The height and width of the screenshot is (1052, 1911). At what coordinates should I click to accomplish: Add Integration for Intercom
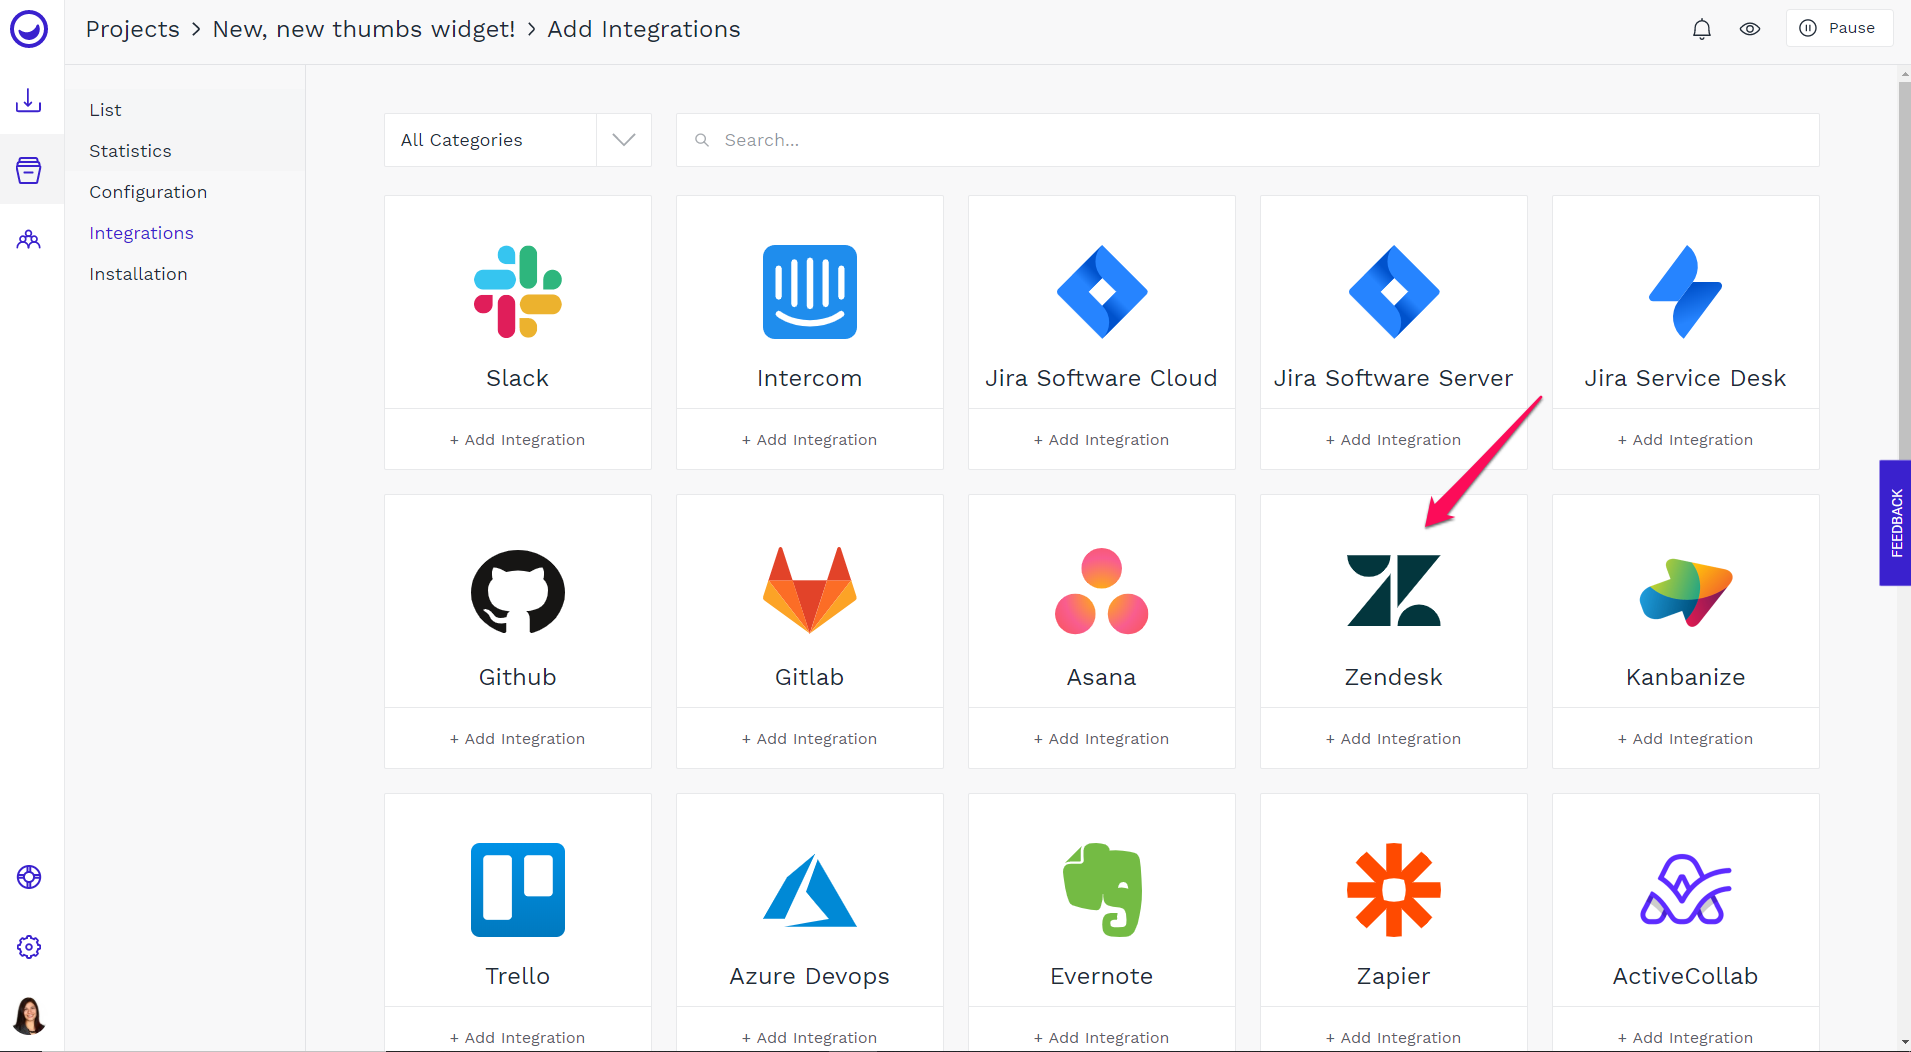point(810,440)
